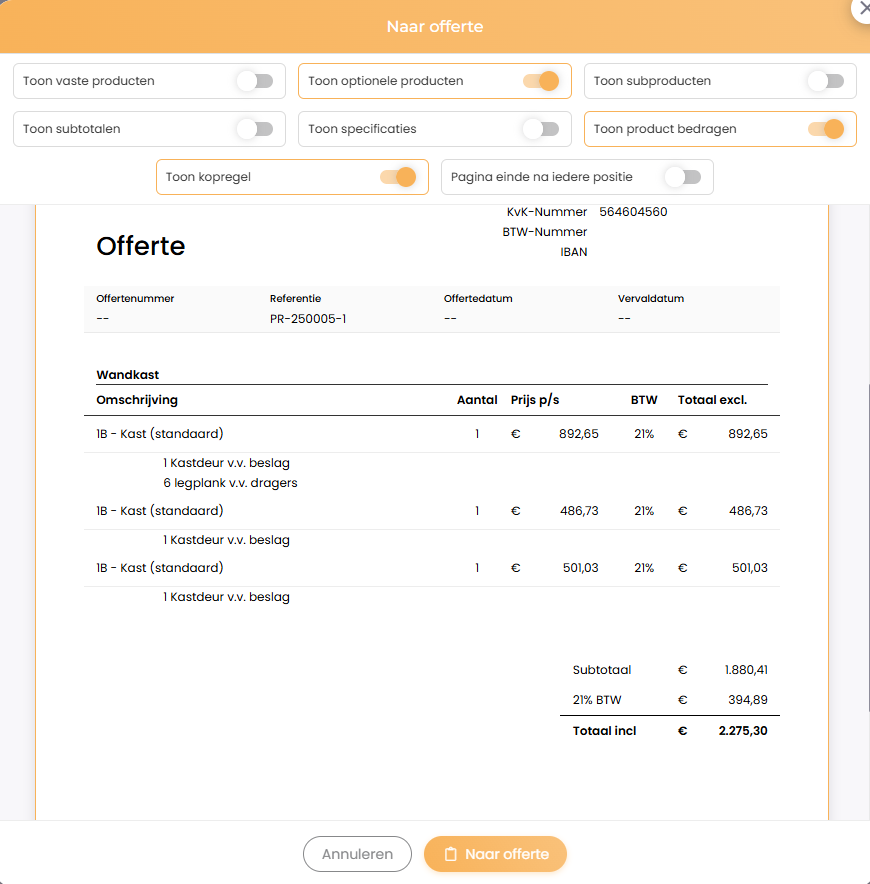
Task: Disable the 'Toon optionele producten' switch
Action: (540, 81)
